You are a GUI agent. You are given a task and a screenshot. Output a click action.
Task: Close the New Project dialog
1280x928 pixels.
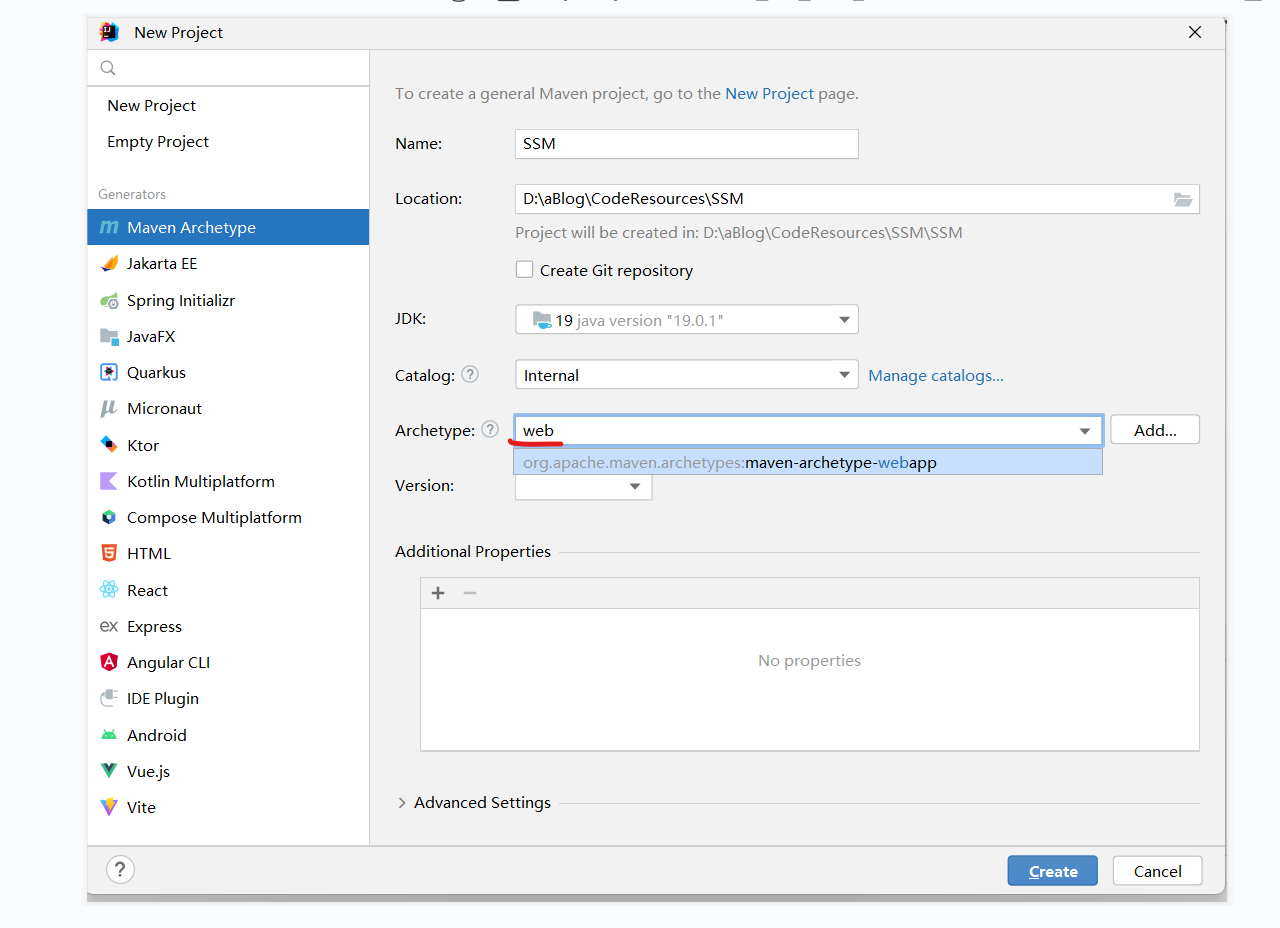pos(1195,32)
